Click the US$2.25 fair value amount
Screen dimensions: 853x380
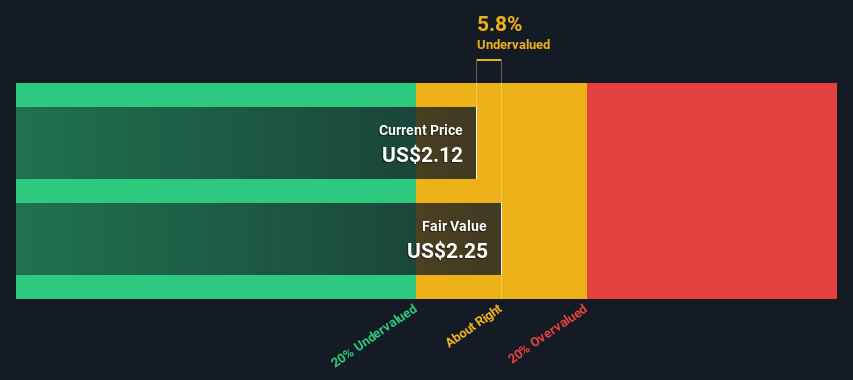click(447, 251)
